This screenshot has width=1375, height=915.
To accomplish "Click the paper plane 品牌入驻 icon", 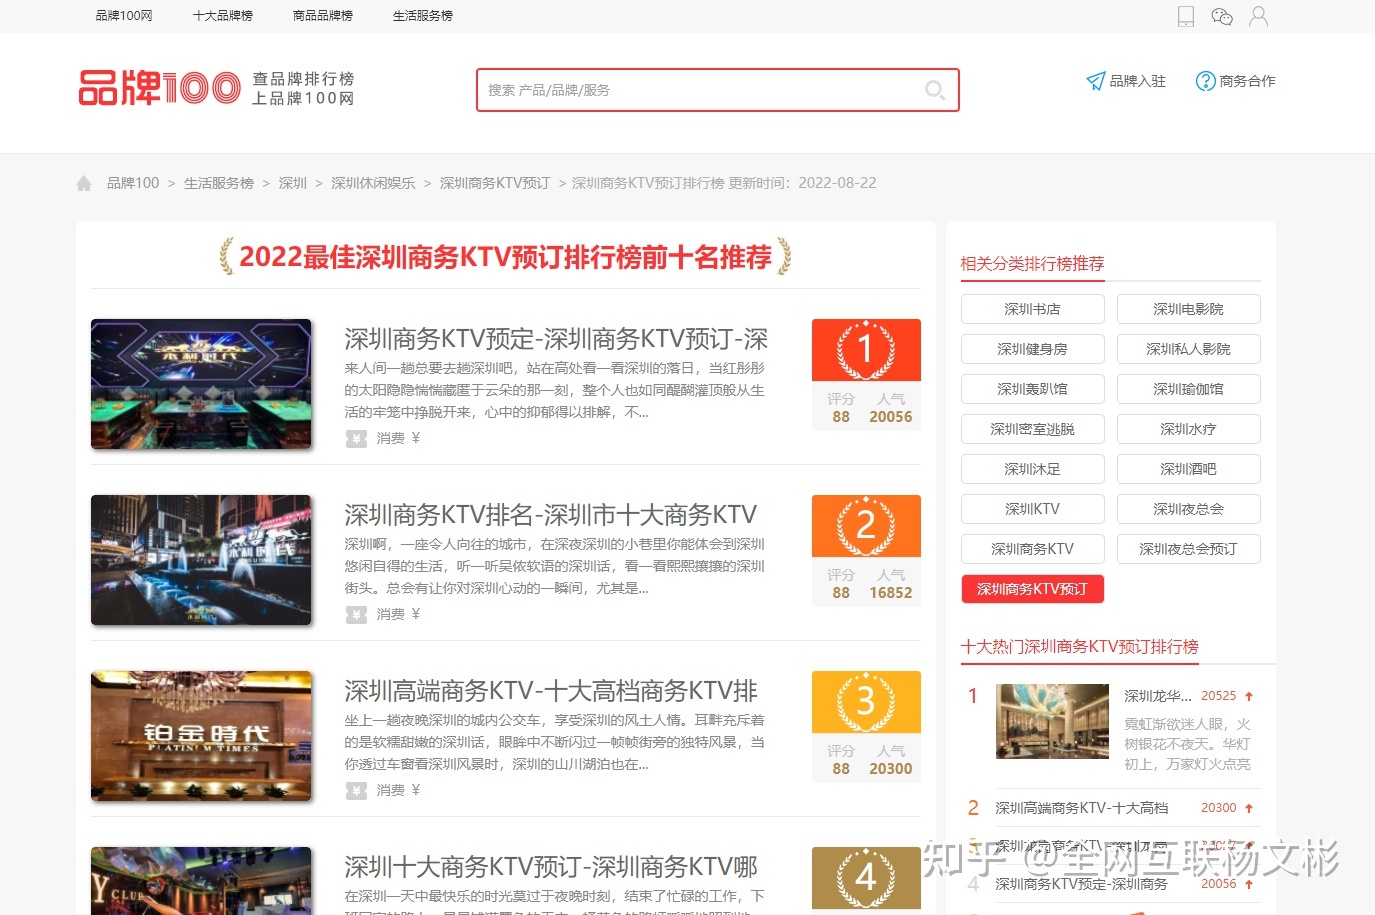I will 1096,81.
